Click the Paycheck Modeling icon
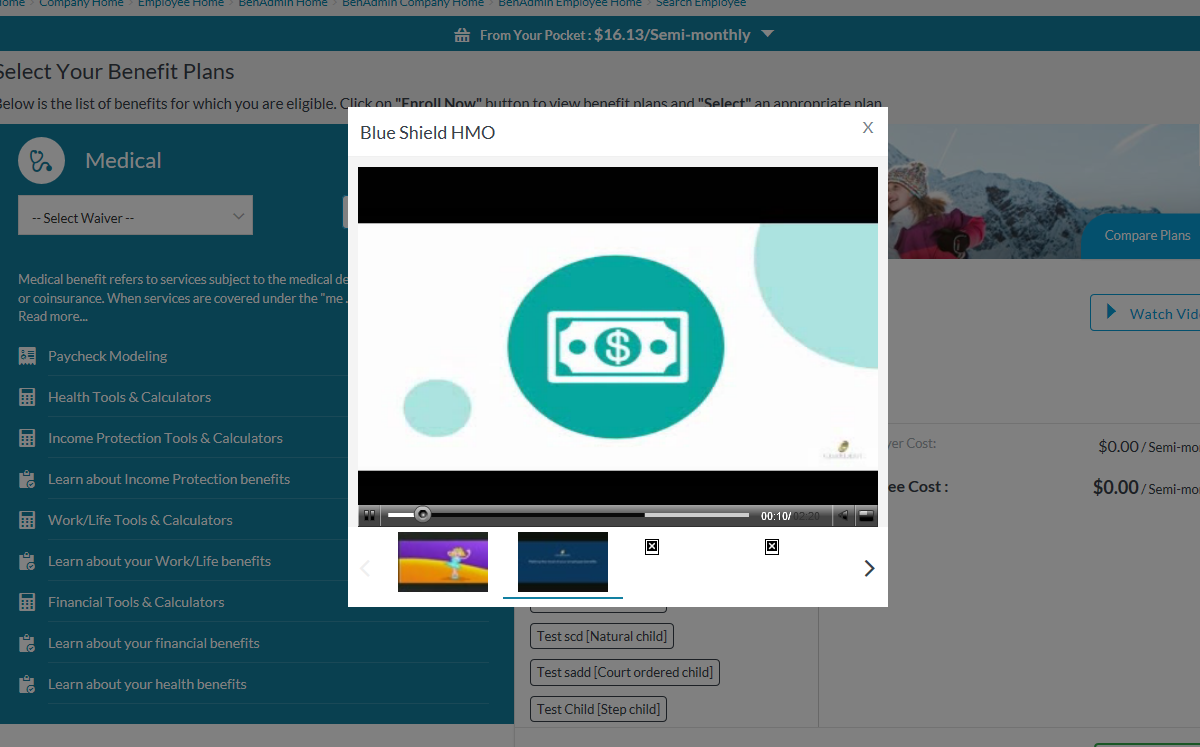This screenshot has width=1200, height=747. (x=27, y=356)
